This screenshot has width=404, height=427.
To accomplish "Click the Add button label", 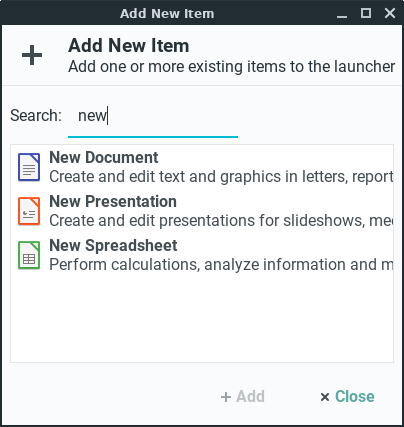I will pyautogui.click(x=250, y=397).
